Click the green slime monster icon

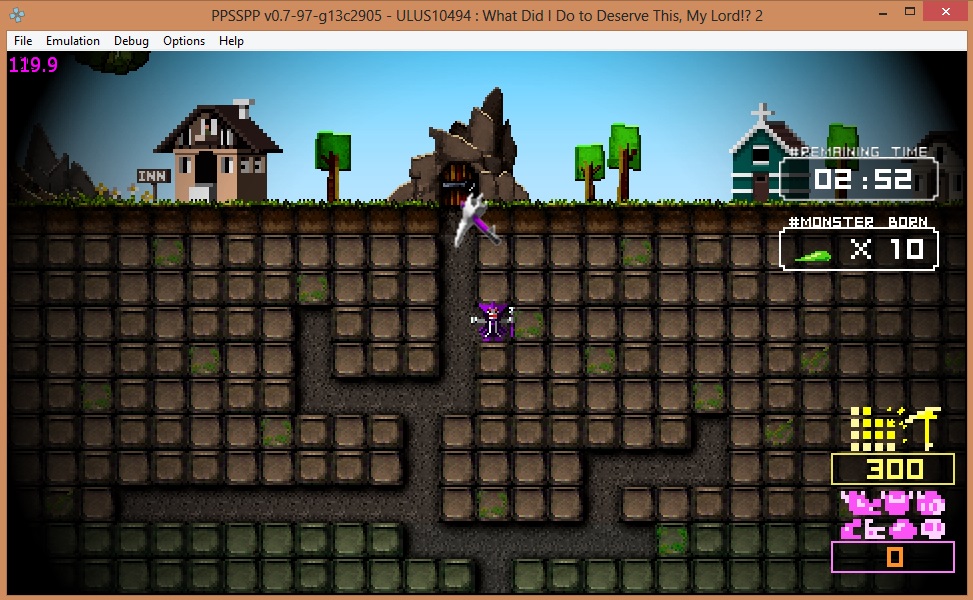pyautogui.click(x=814, y=255)
